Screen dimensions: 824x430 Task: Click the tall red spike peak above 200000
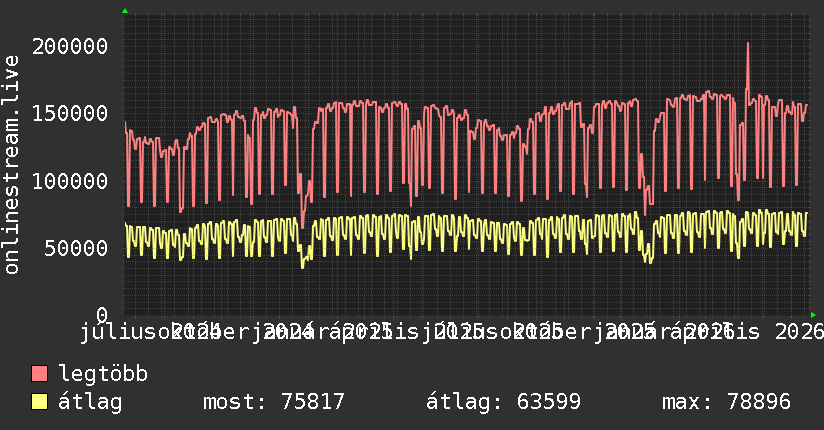point(748,44)
